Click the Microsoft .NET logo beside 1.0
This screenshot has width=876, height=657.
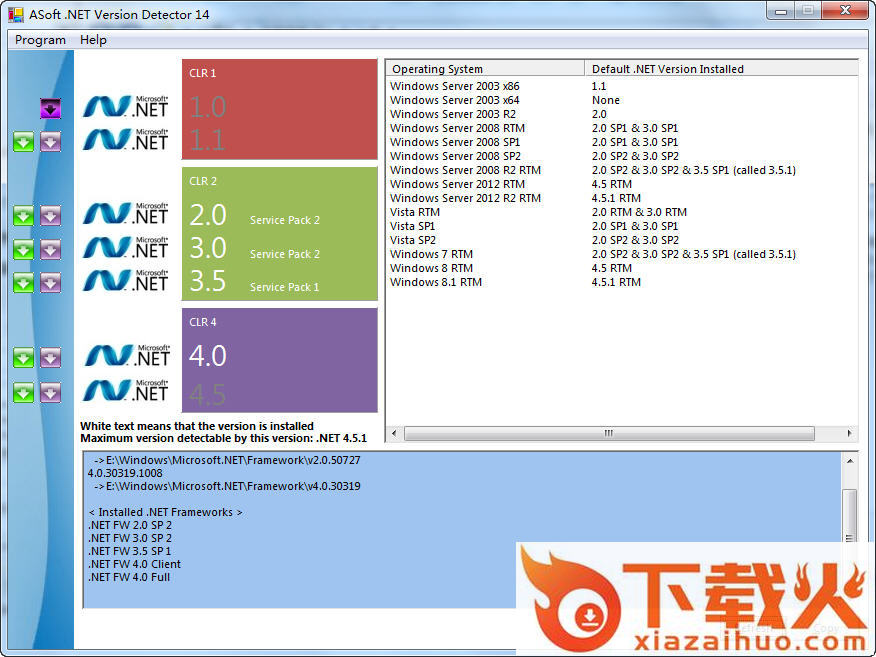tap(125, 106)
